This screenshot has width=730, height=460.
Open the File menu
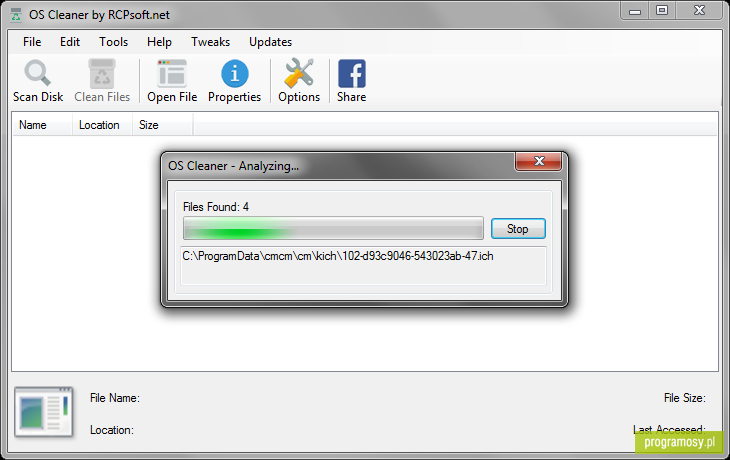(32, 42)
